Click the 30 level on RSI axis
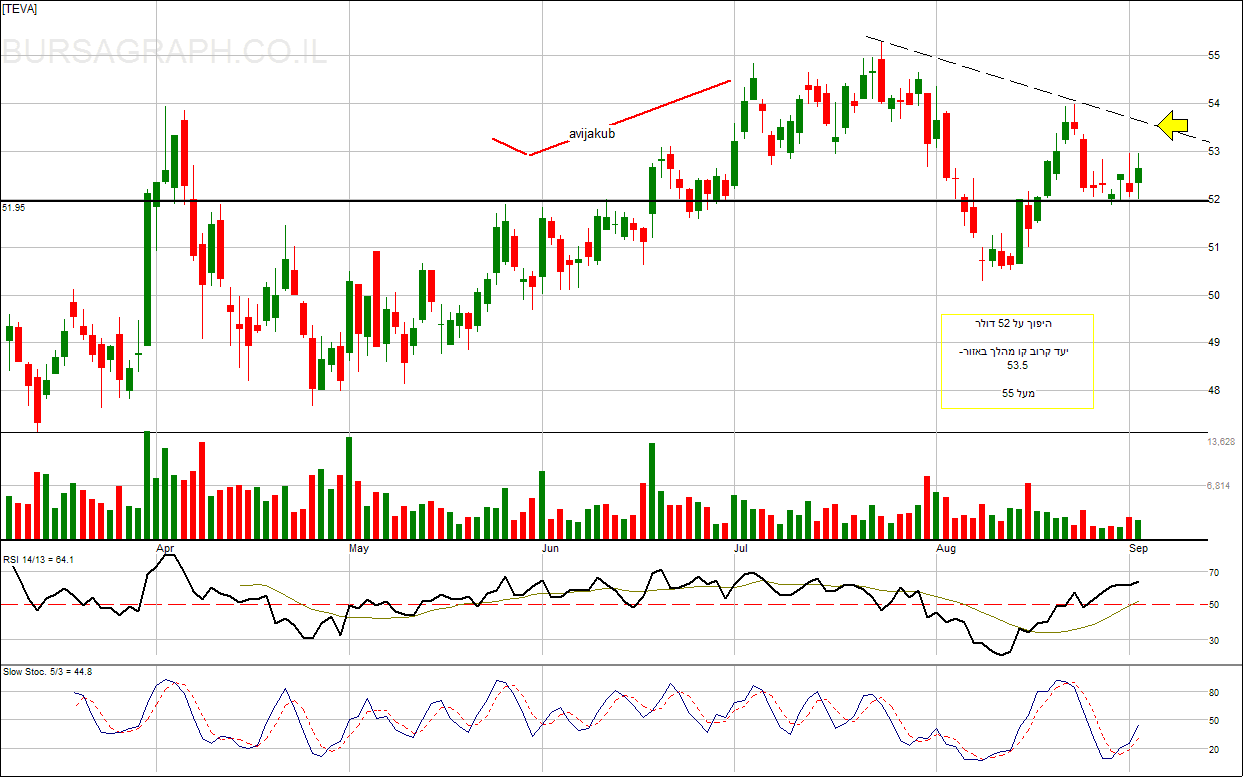The width and height of the screenshot is (1243, 777). pyautogui.click(x=1213, y=641)
